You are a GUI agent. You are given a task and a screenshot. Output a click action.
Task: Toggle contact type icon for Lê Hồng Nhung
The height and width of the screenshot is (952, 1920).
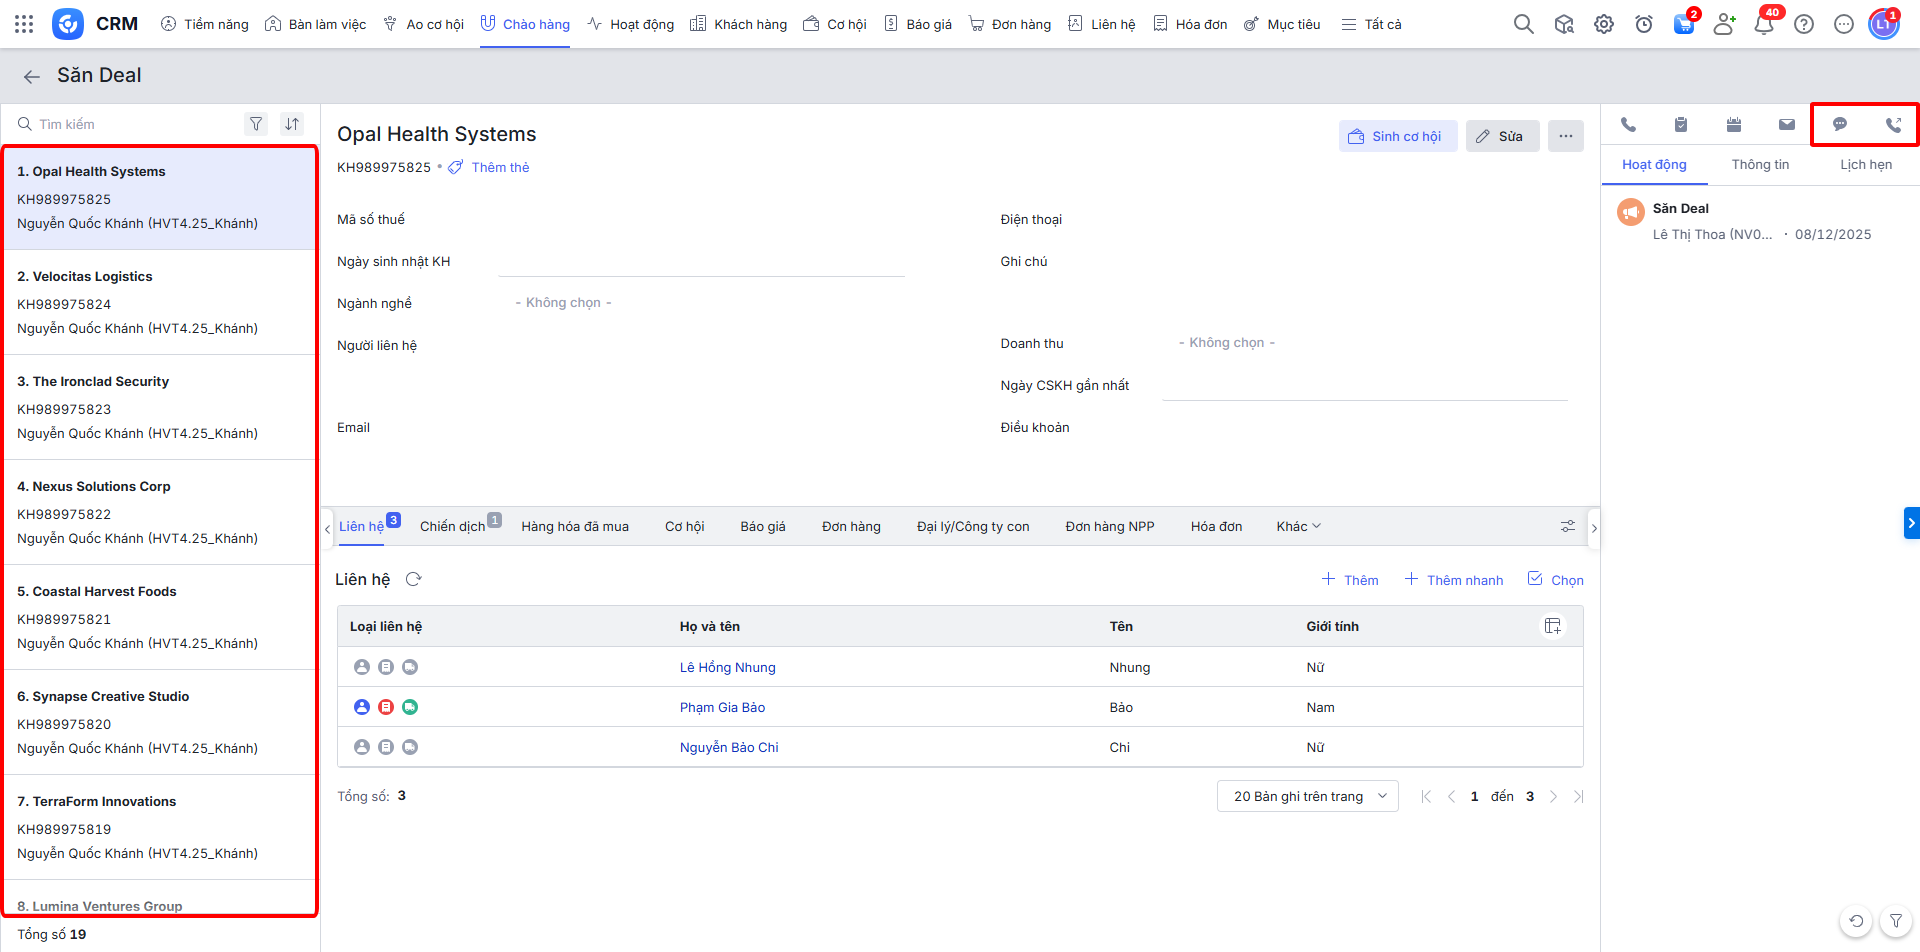(x=362, y=667)
